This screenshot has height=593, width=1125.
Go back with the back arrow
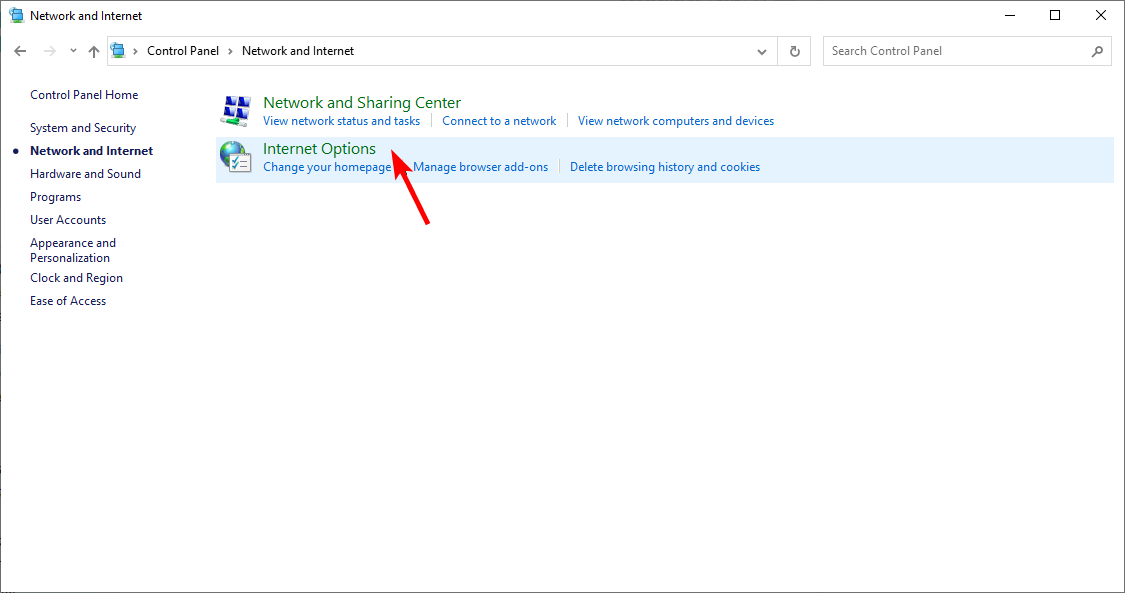pyautogui.click(x=20, y=51)
